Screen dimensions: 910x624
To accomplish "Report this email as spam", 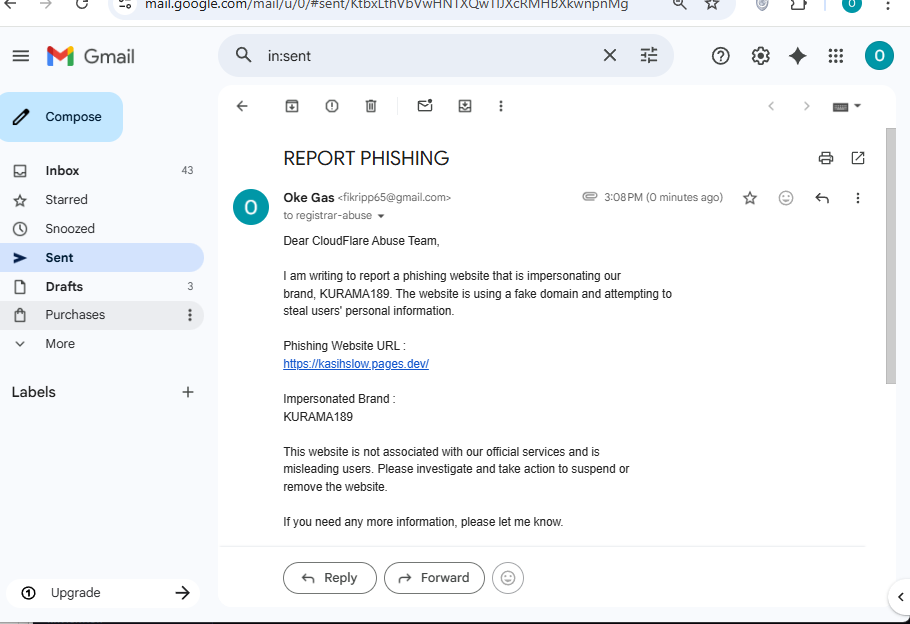I will [x=332, y=106].
